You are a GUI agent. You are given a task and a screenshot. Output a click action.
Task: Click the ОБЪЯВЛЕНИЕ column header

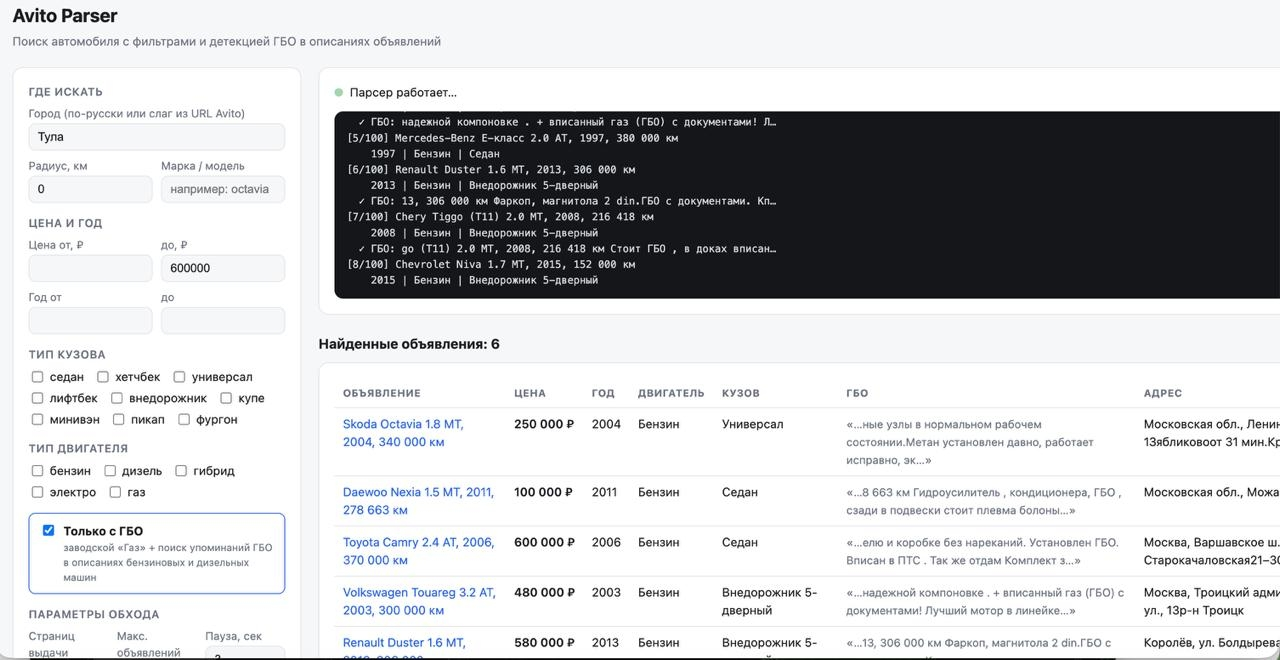[382, 393]
